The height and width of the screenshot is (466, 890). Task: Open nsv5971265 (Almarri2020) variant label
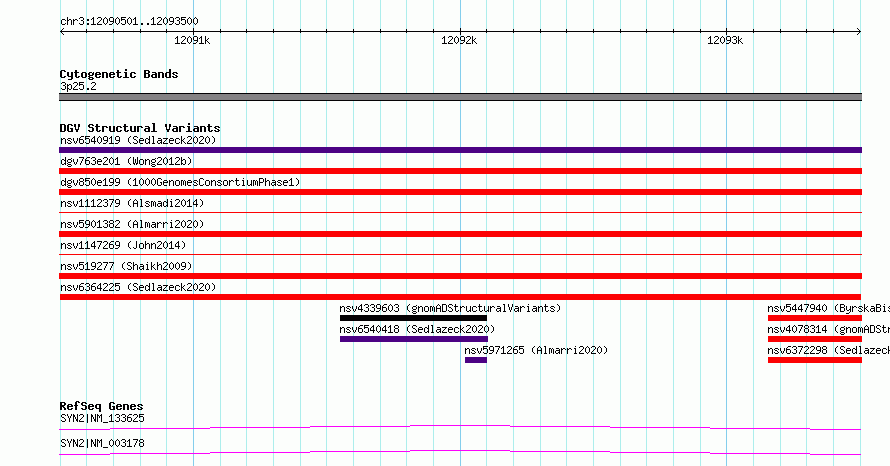(x=536, y=350)
